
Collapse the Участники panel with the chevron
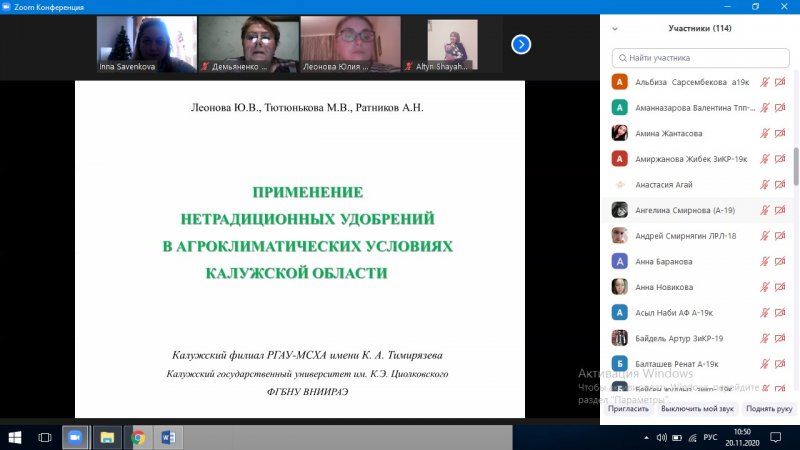(x=614, y=29)
